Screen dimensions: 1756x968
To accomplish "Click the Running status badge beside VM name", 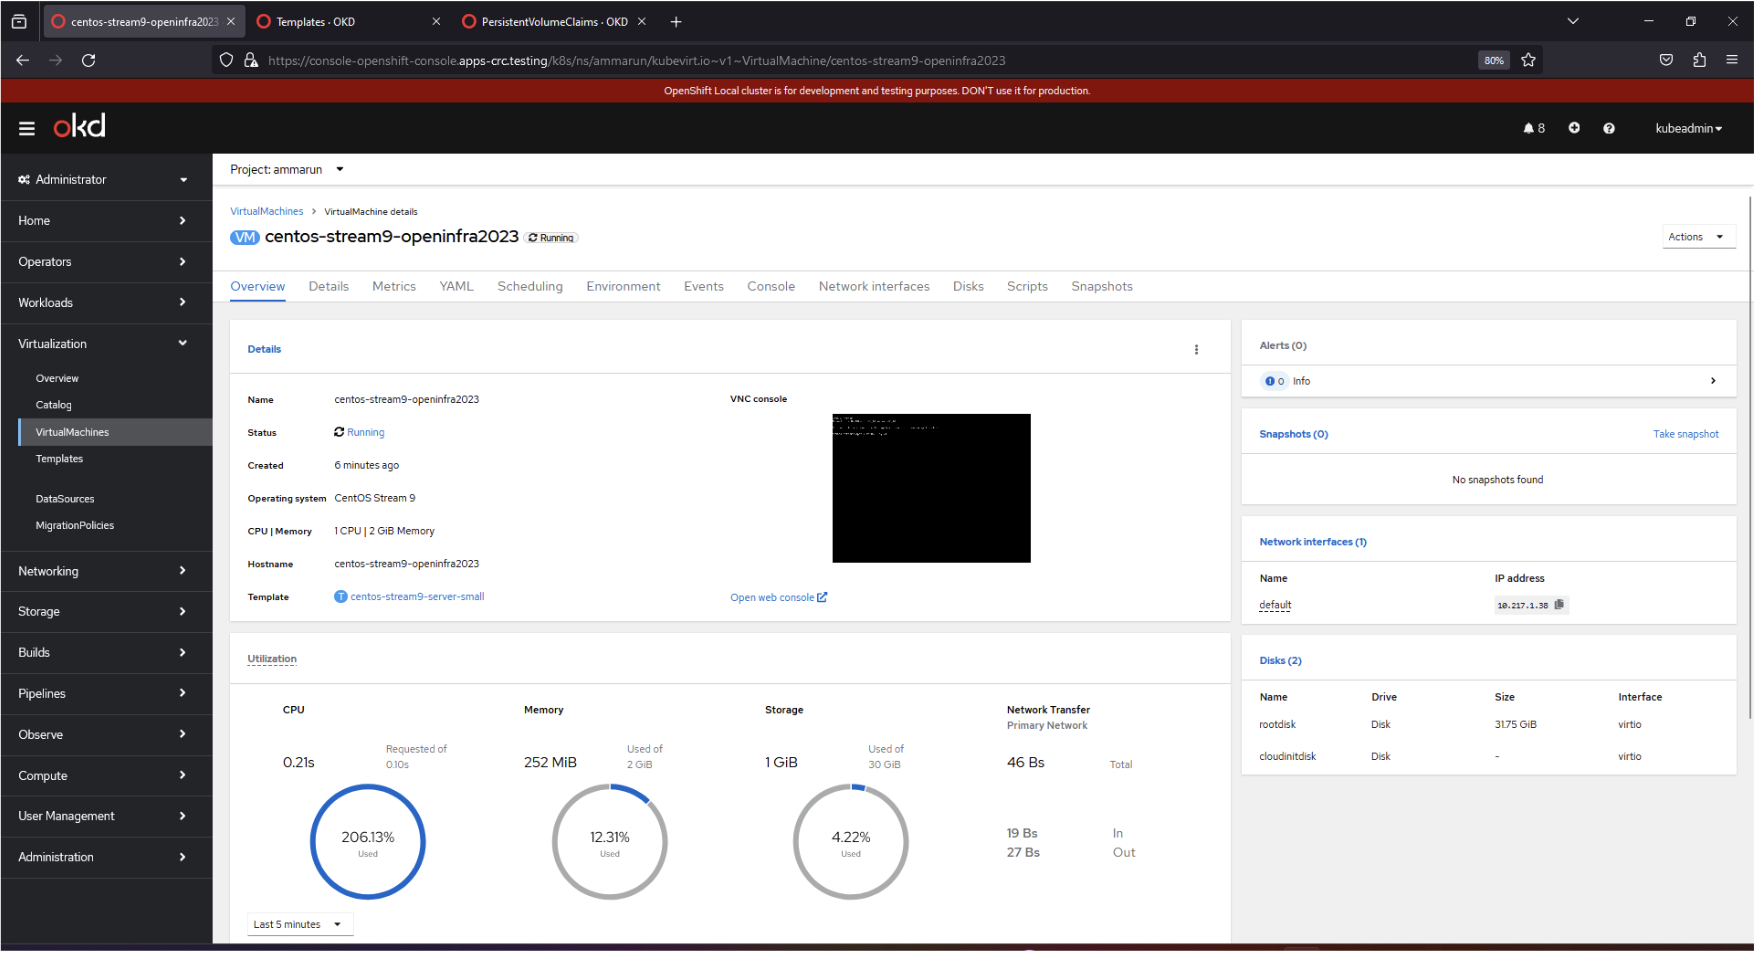I will [x=552, y=238].
